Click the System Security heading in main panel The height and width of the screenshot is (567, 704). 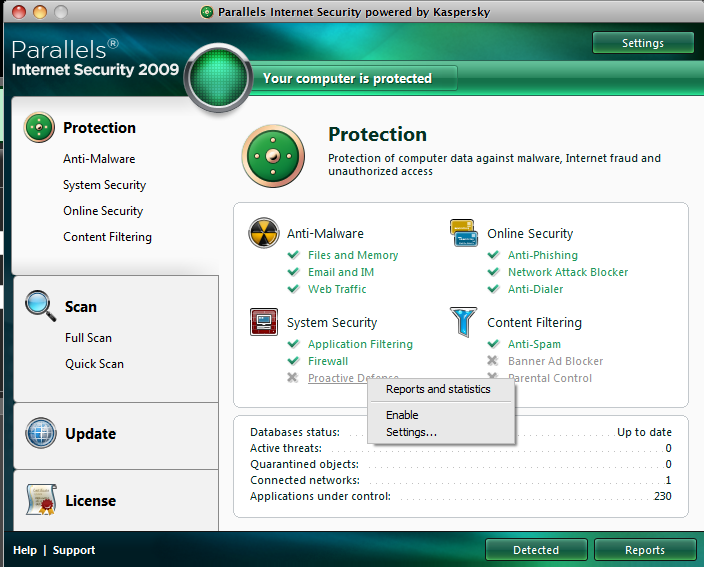332,322
